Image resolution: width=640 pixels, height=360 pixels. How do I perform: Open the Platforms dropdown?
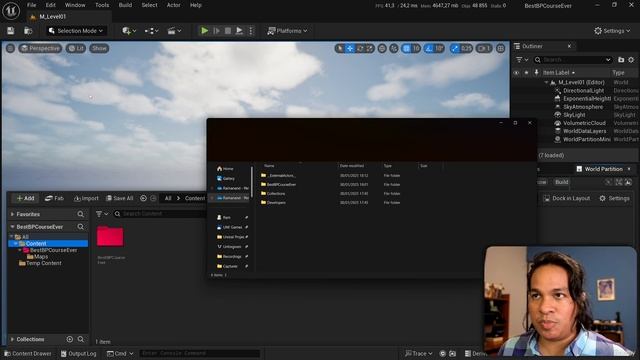(x=287, y=31)
